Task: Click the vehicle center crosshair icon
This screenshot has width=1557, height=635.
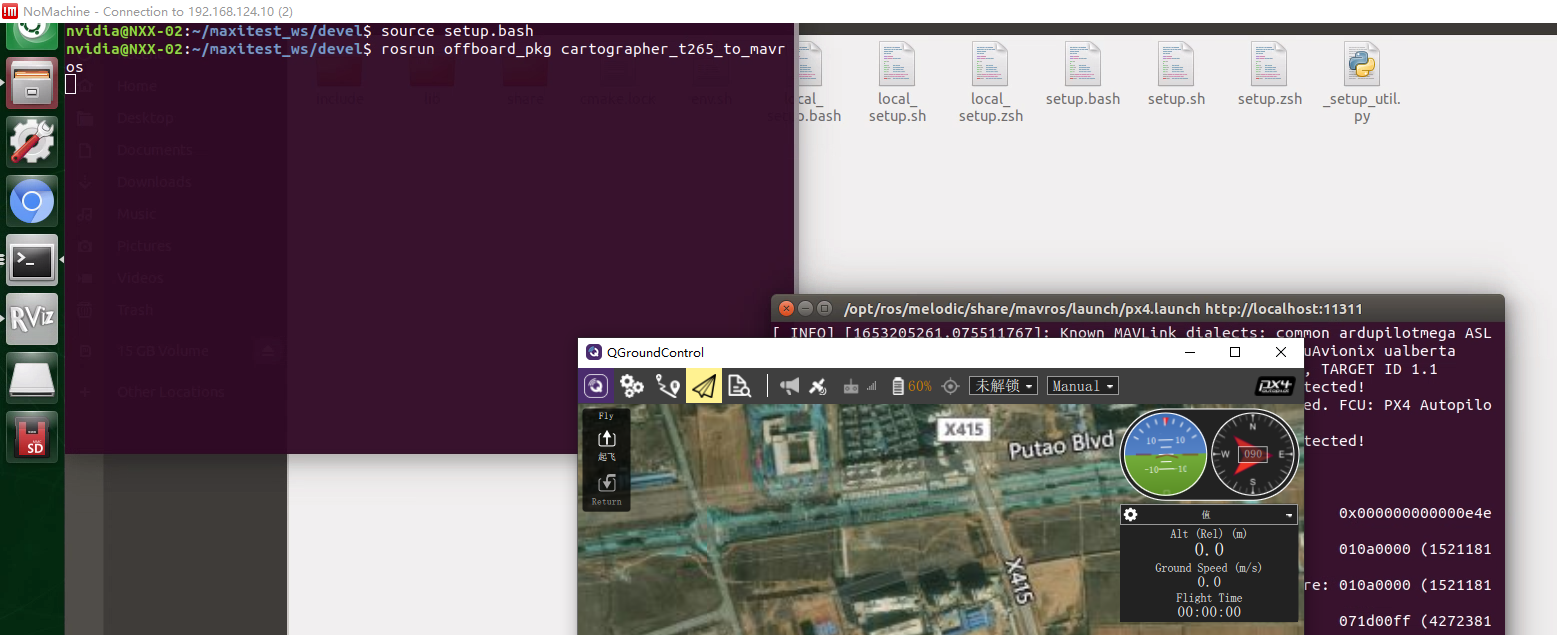Action: pos(950,385)
